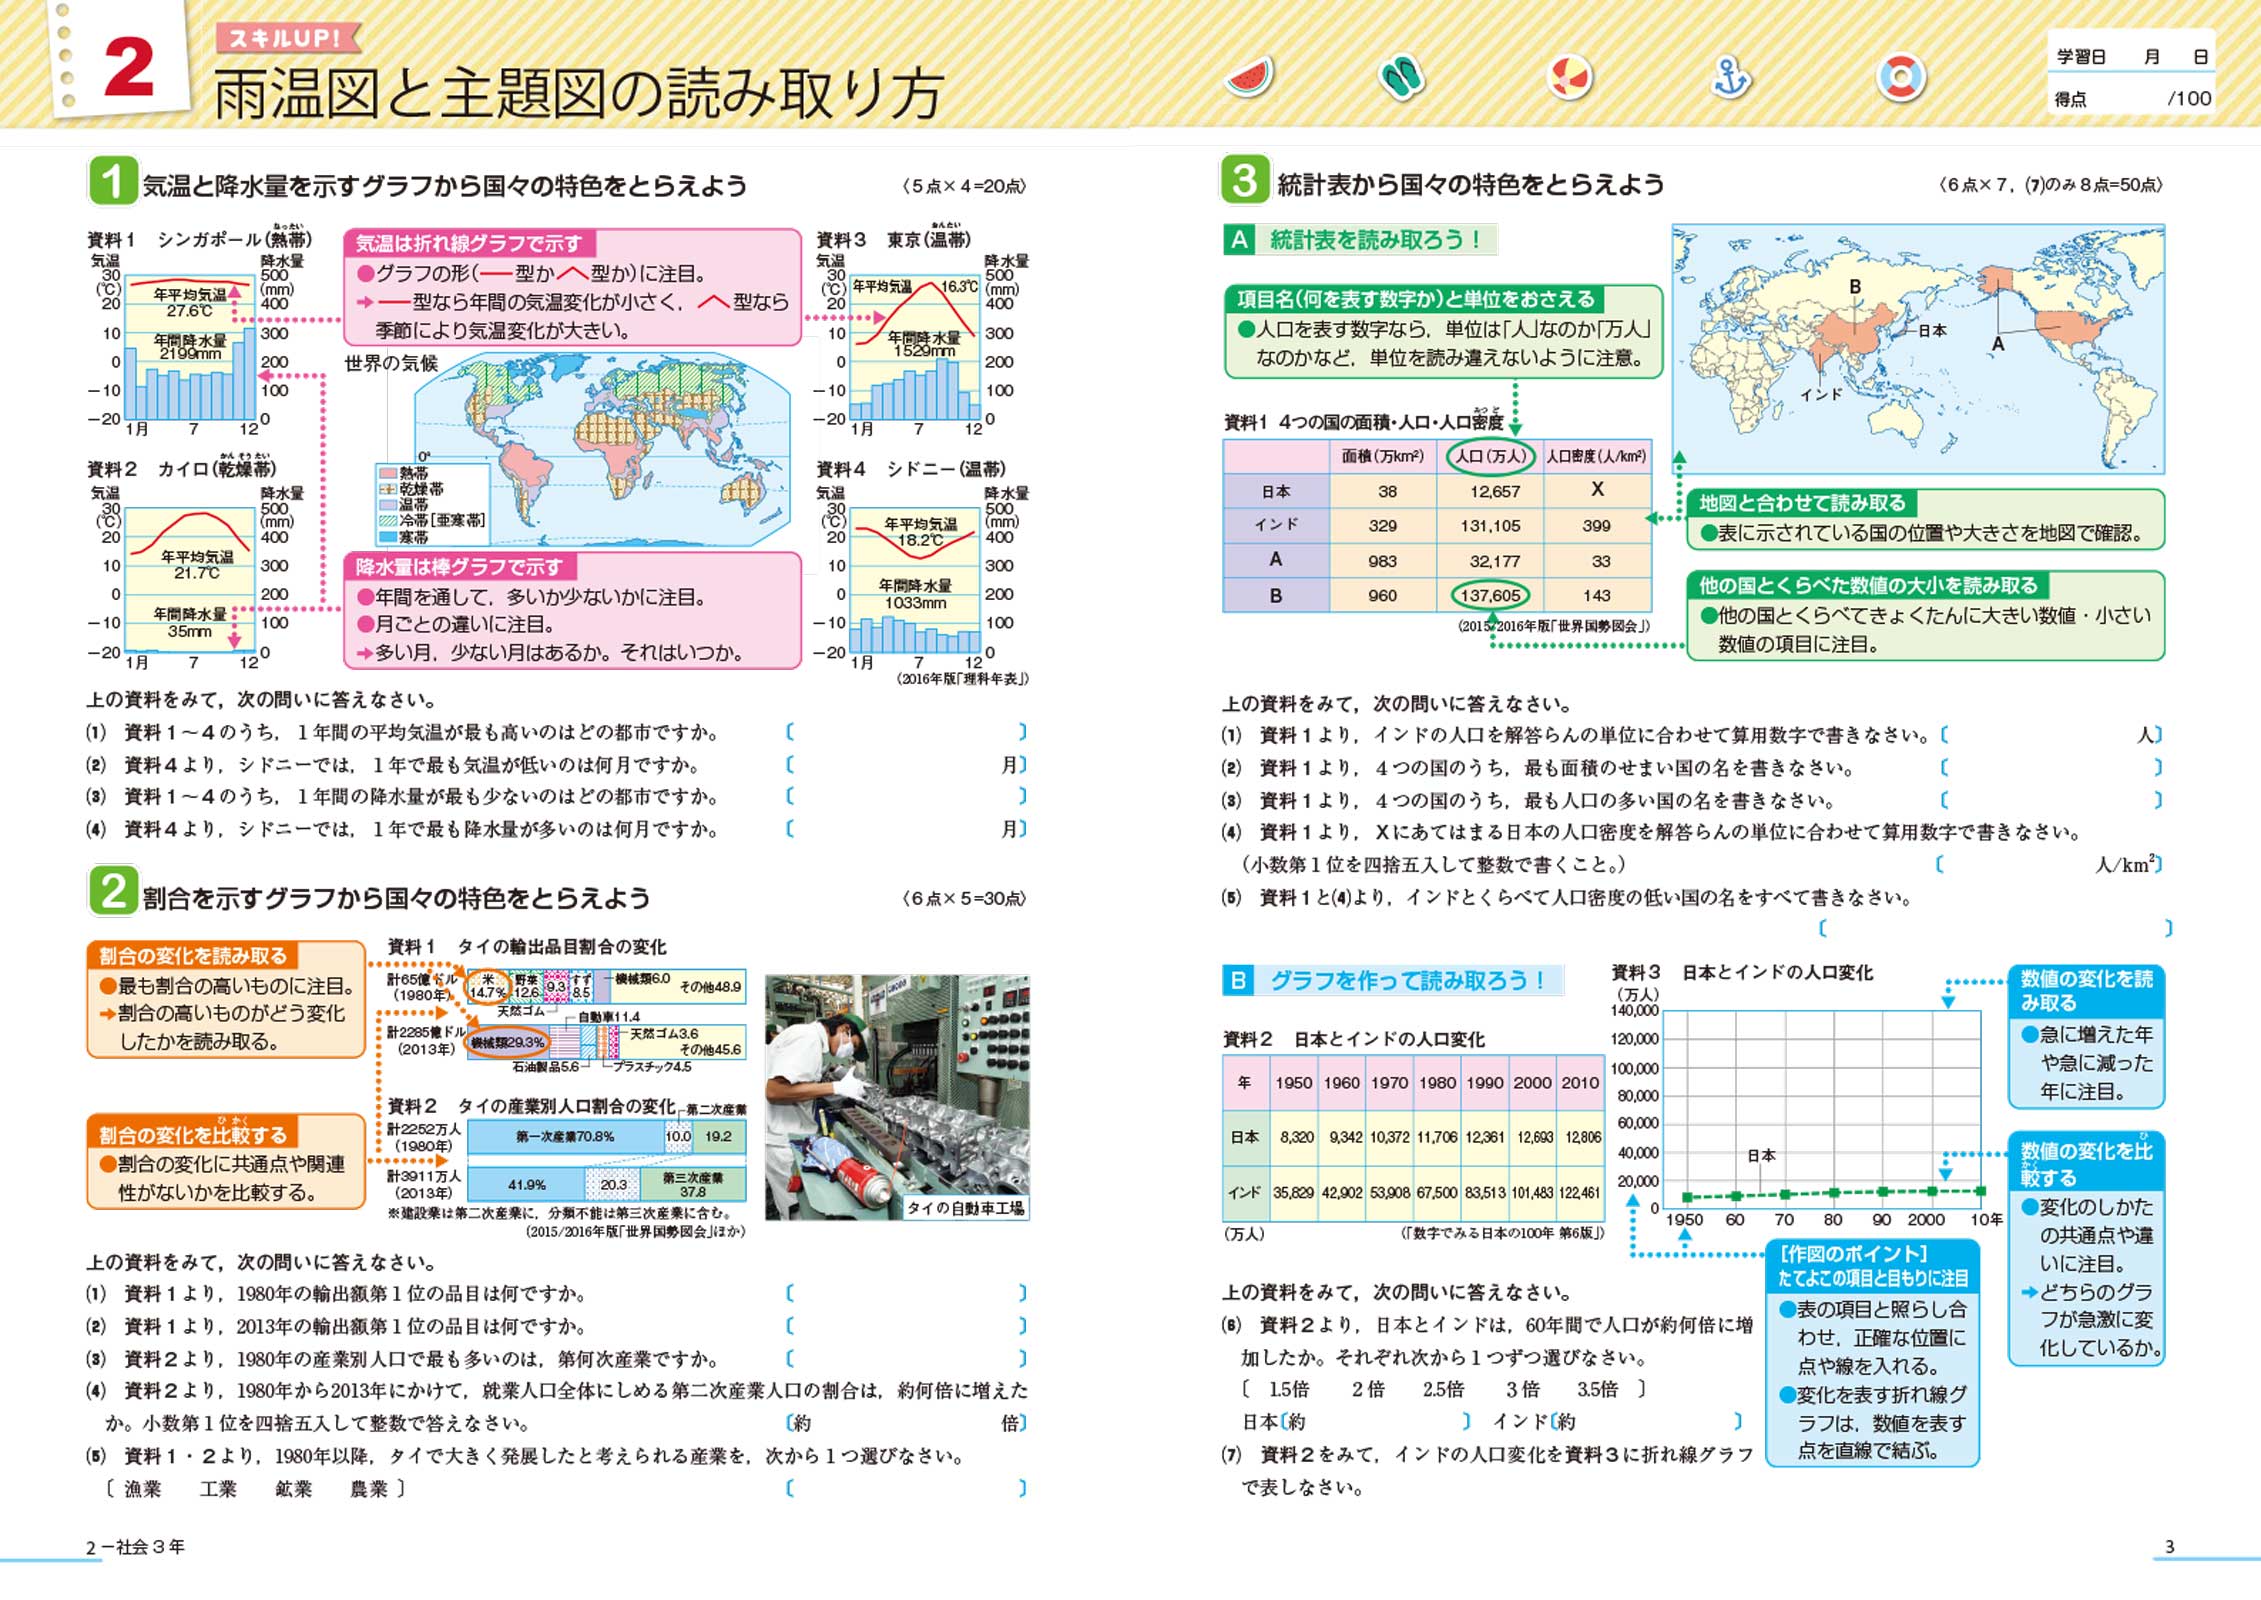Click the 地図と合わせて読み取る green heading

(x=1801, y=503)
